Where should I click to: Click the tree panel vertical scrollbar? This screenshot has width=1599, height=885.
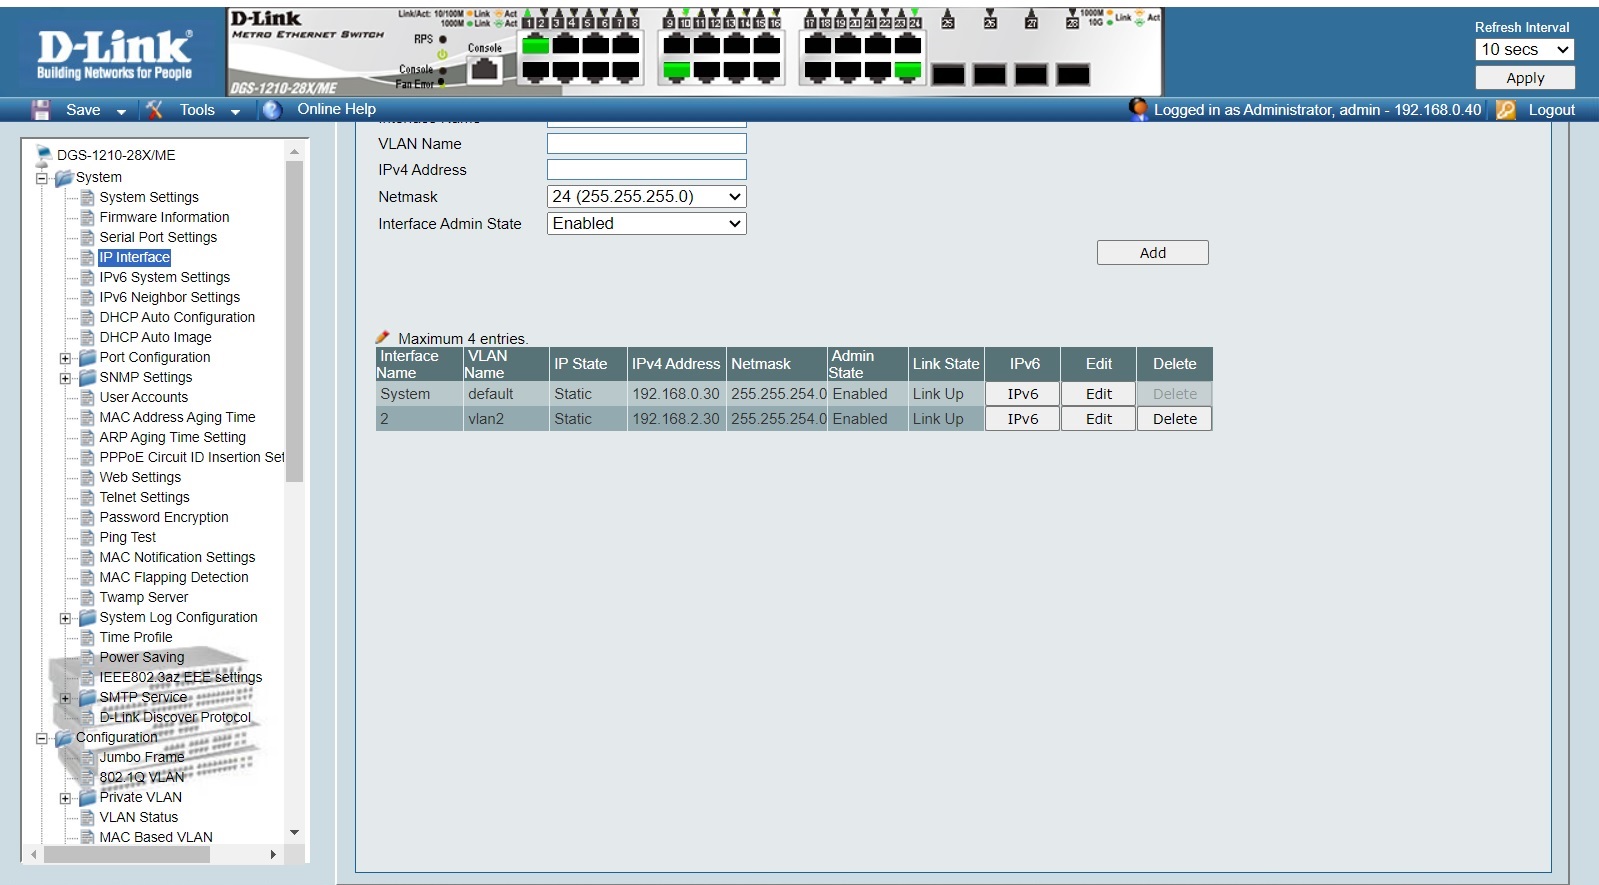point(294,322)
